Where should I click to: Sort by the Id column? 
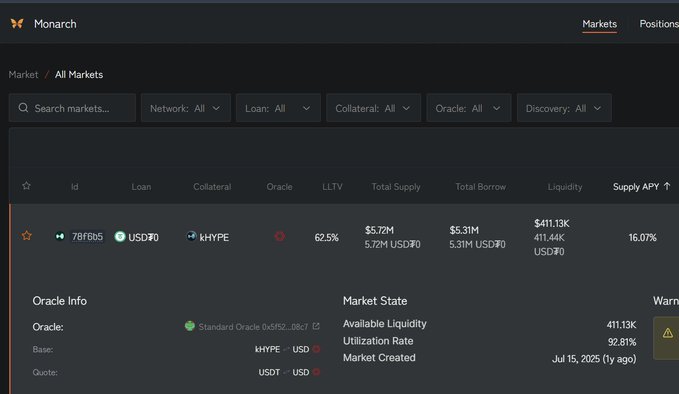coord(74,187)
